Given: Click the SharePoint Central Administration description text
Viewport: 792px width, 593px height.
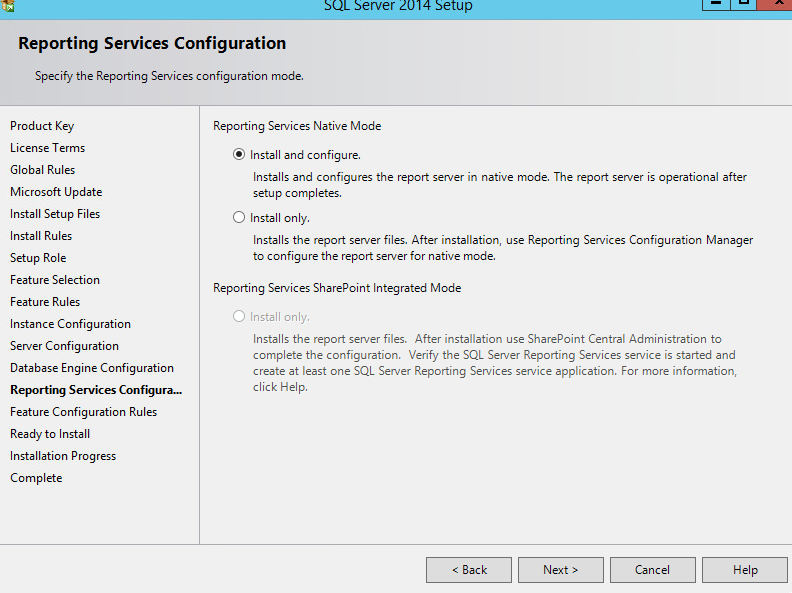Looking at the screenshot, I should coord(495,363).
